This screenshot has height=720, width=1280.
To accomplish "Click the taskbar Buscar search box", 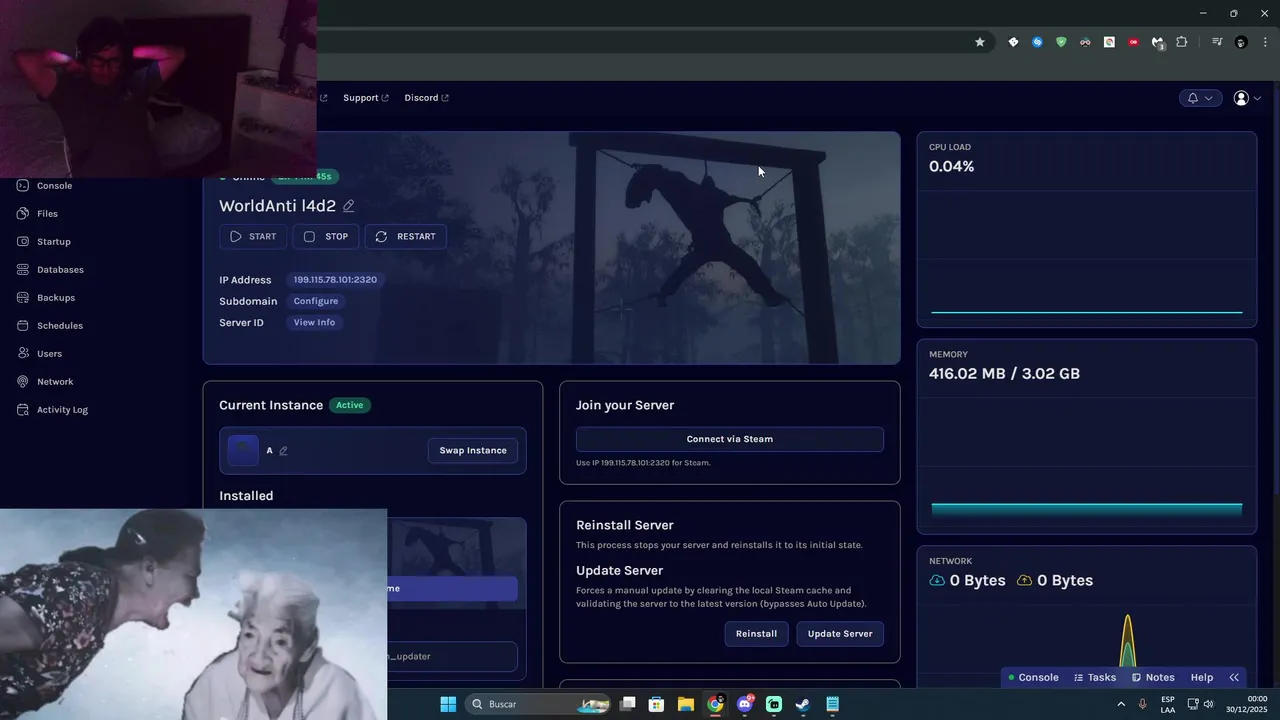I will (x=539, y=704).
